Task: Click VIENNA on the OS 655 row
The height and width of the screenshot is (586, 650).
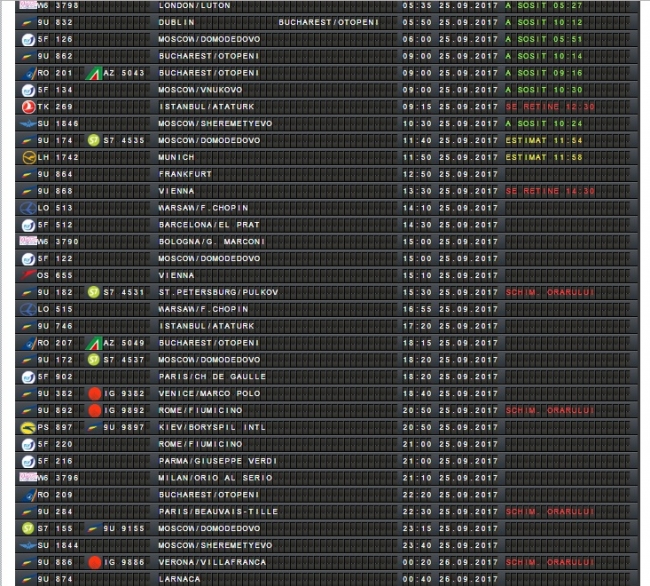Action: pyautogui.click(x=177, y=276)
